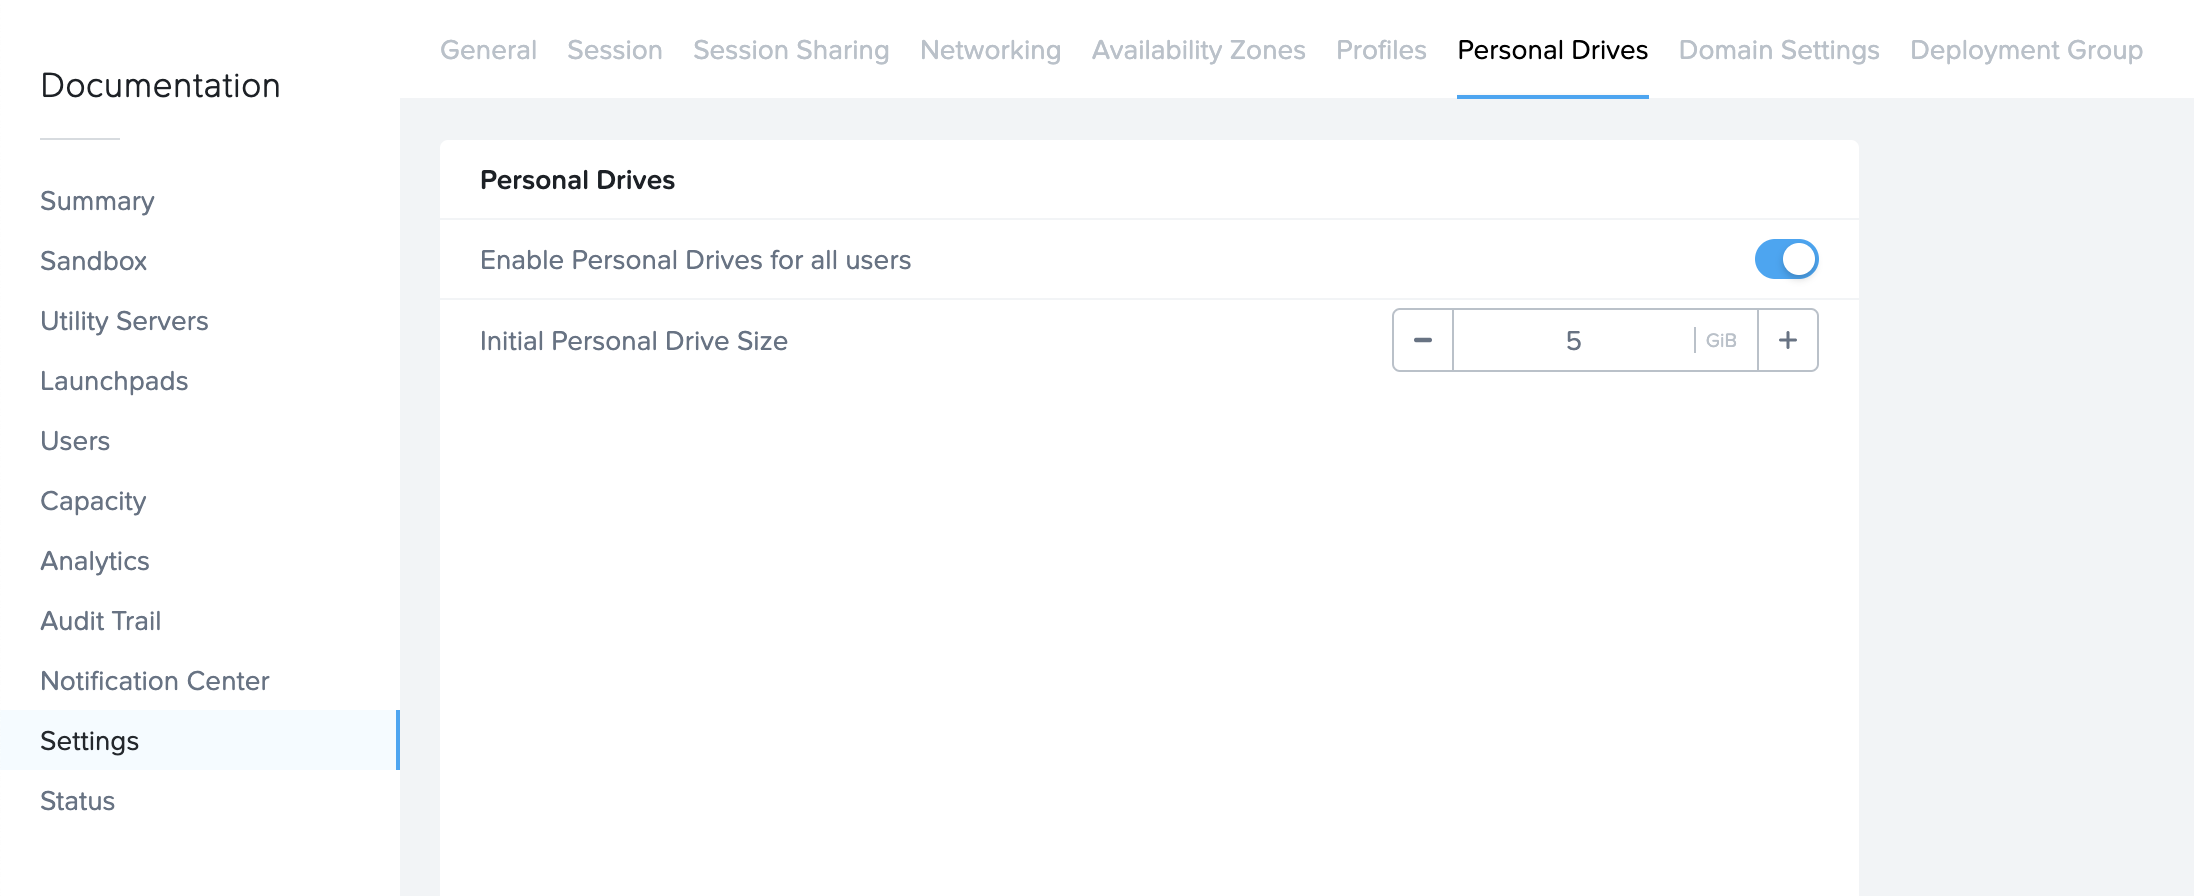
Task: Open the Status page
Action: (77, 801)
